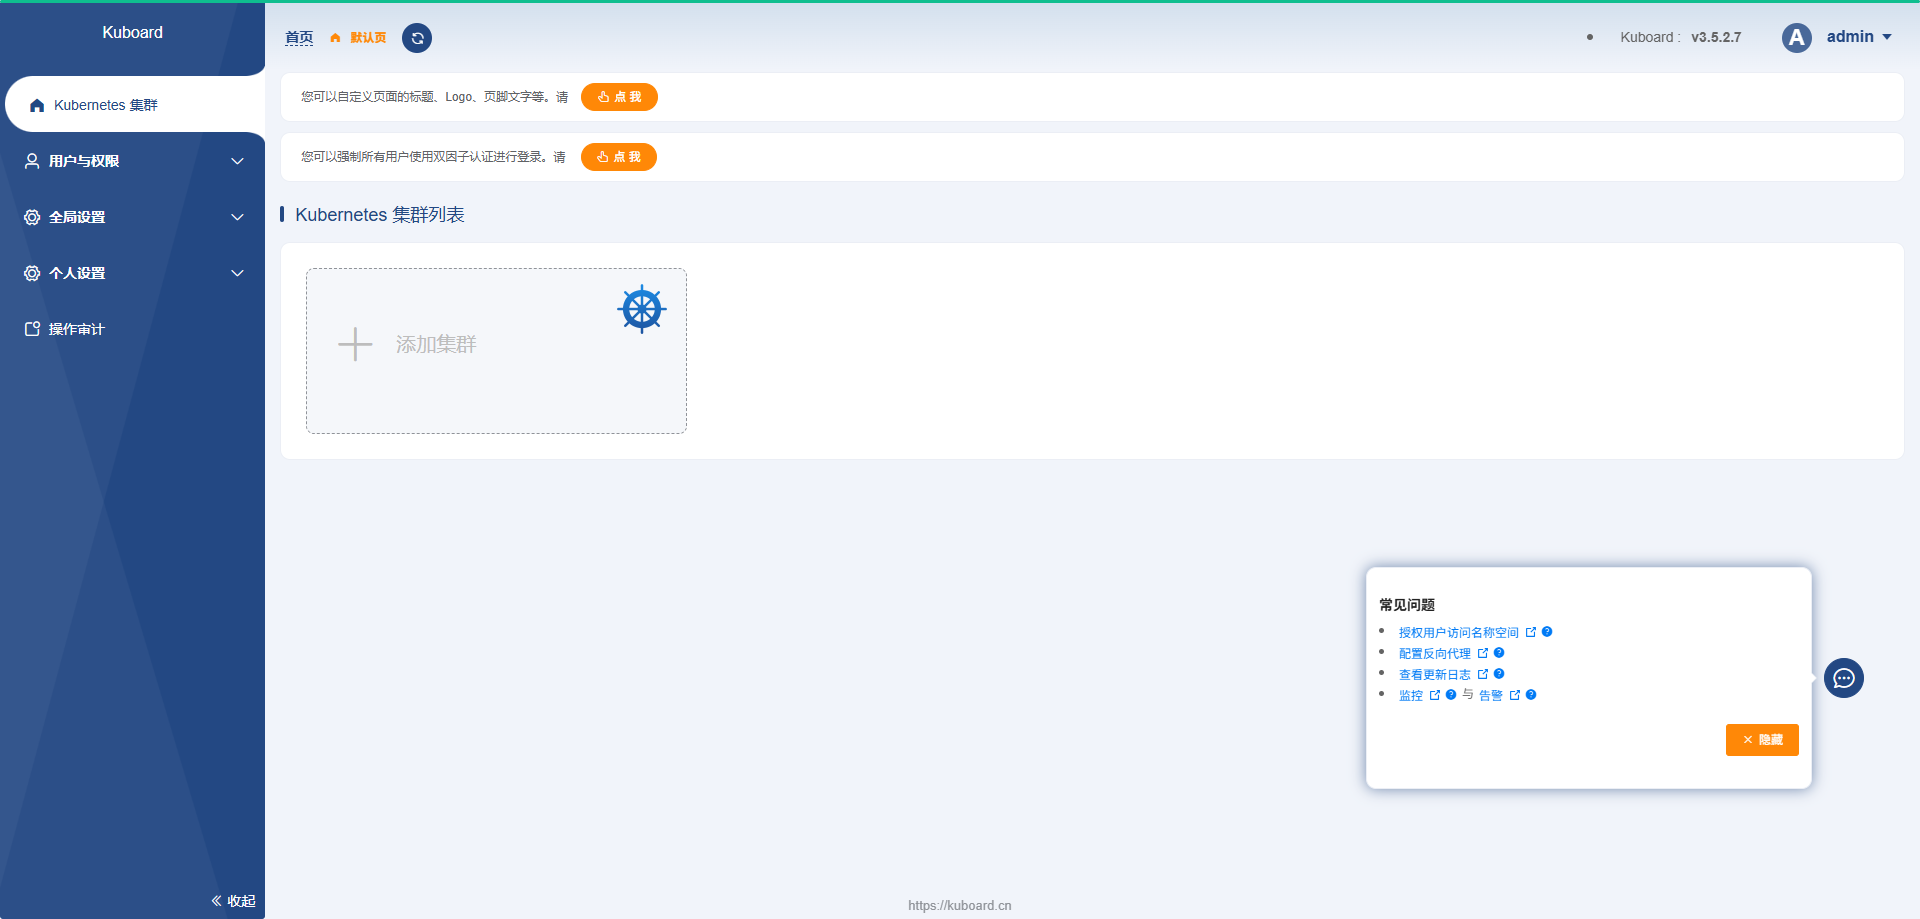This screenshot has width=1920, height=919.
Task: Open the 告警 link
Action: coord(1490,696)
